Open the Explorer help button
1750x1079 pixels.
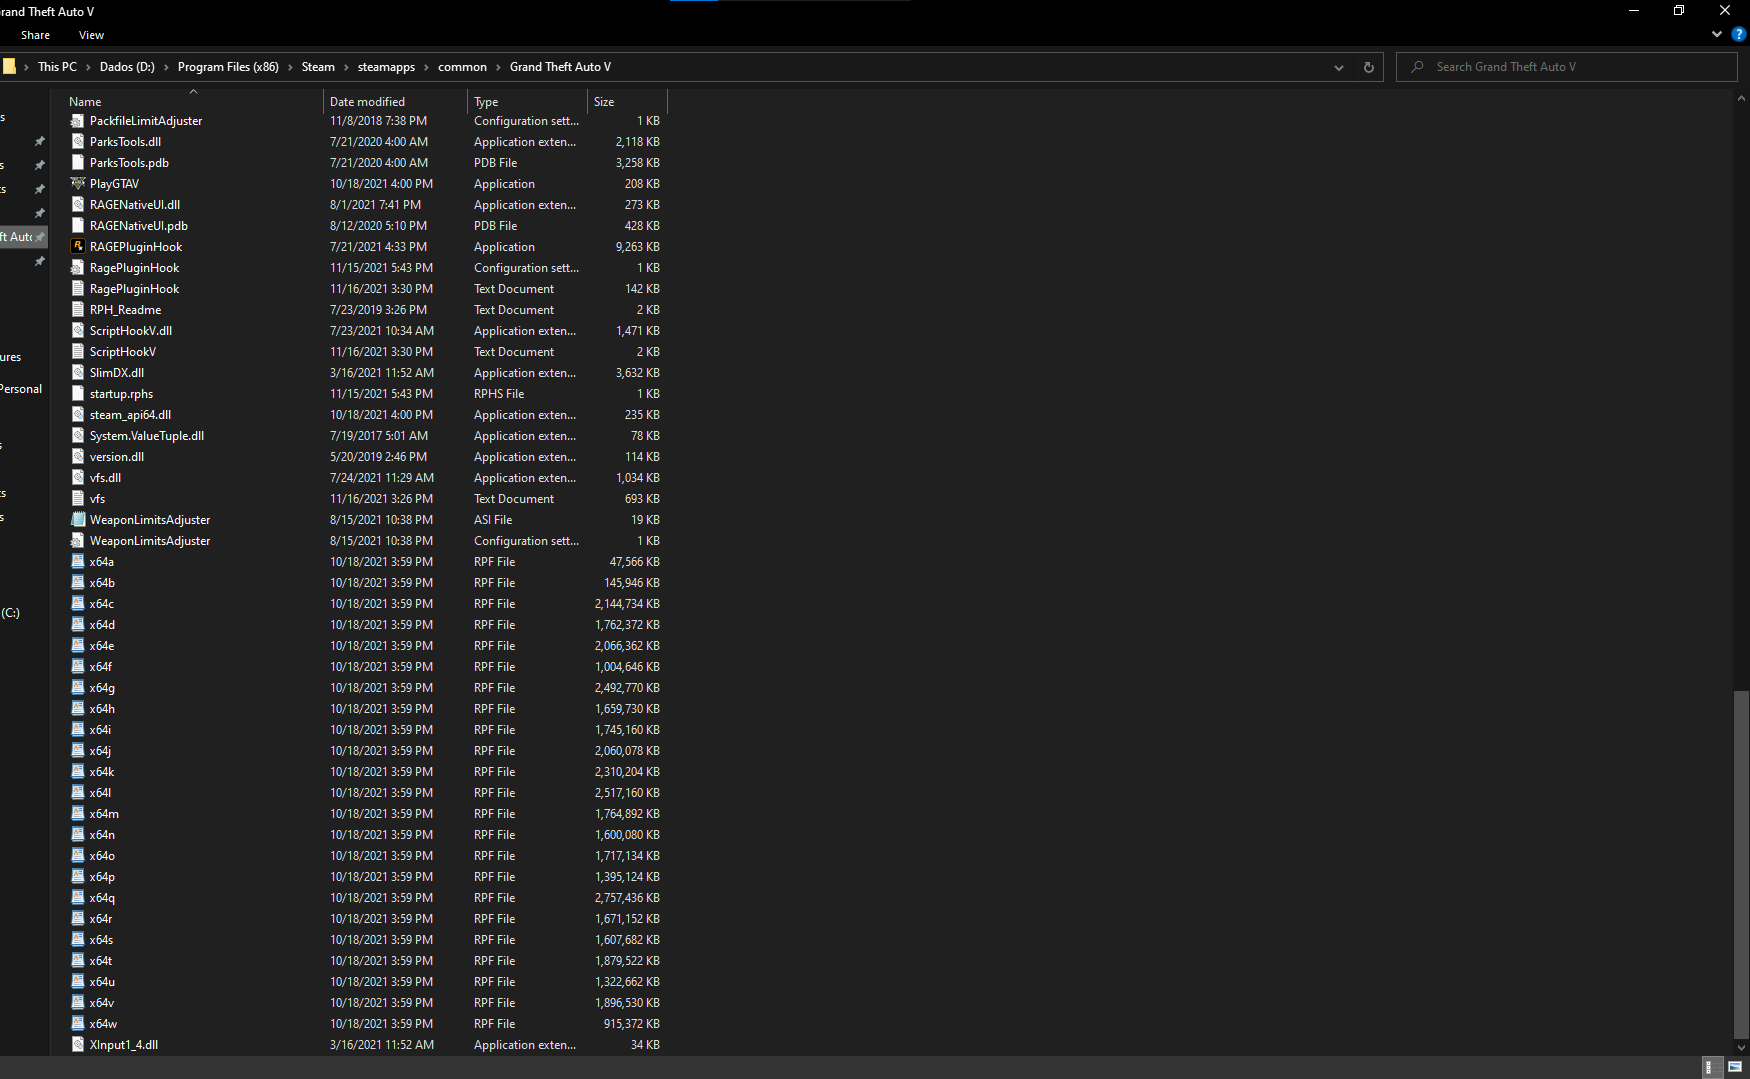tap(1738, 34)
